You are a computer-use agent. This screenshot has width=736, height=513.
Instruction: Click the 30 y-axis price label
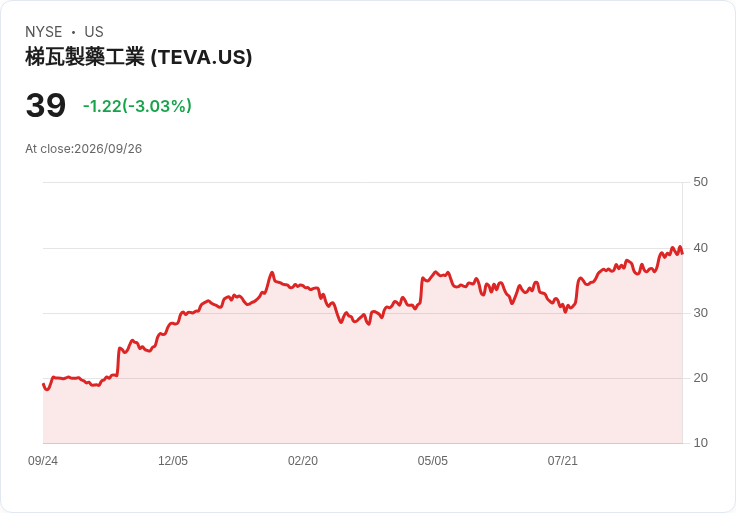[x=700, y=313]
